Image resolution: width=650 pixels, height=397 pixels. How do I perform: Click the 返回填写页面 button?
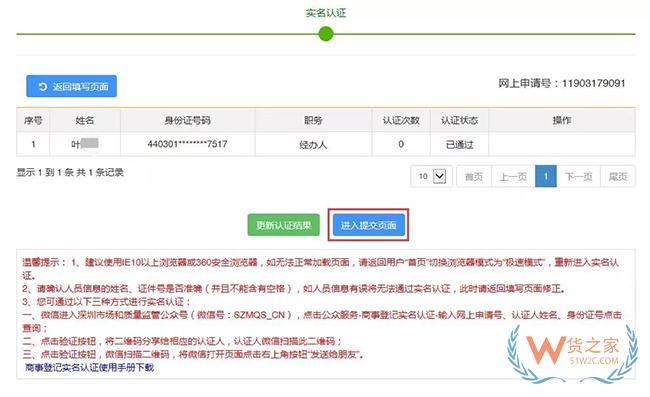(x=71, y=86)
